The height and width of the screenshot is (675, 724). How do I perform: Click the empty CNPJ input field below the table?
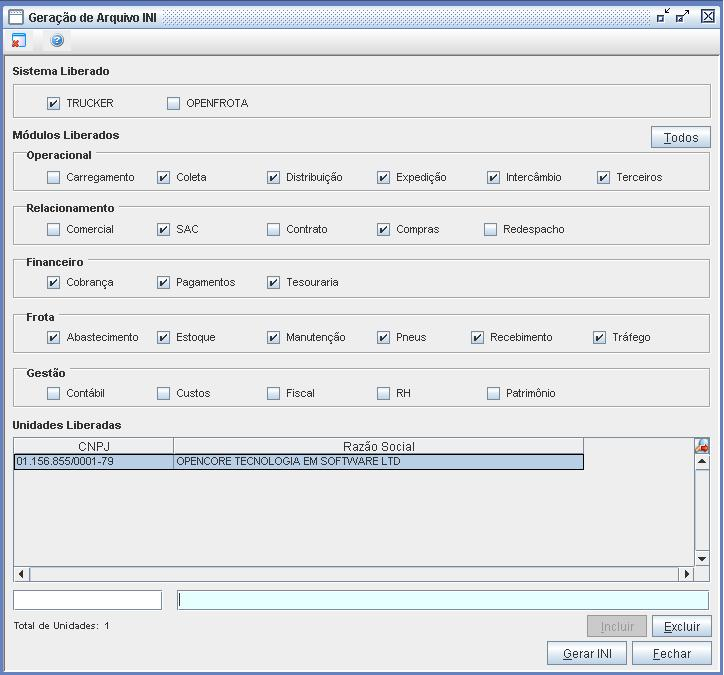coord(87,600)
